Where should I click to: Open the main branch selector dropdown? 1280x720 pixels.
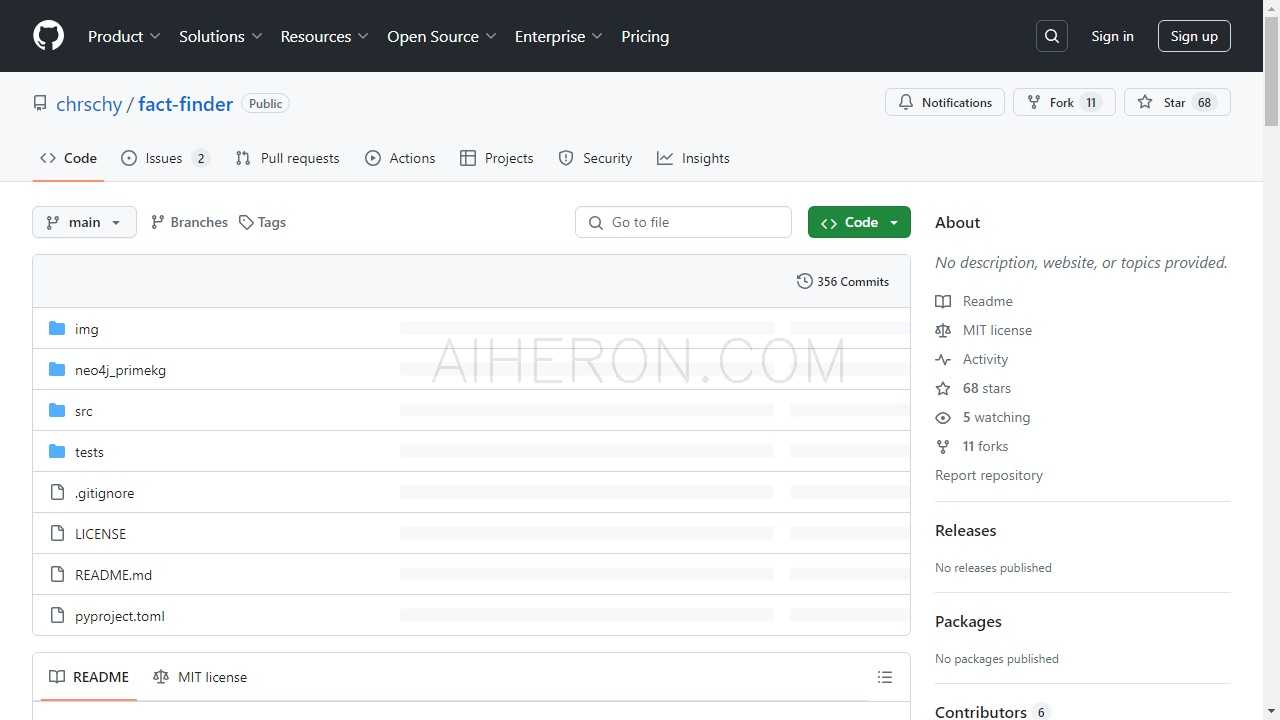coord(84,222)
